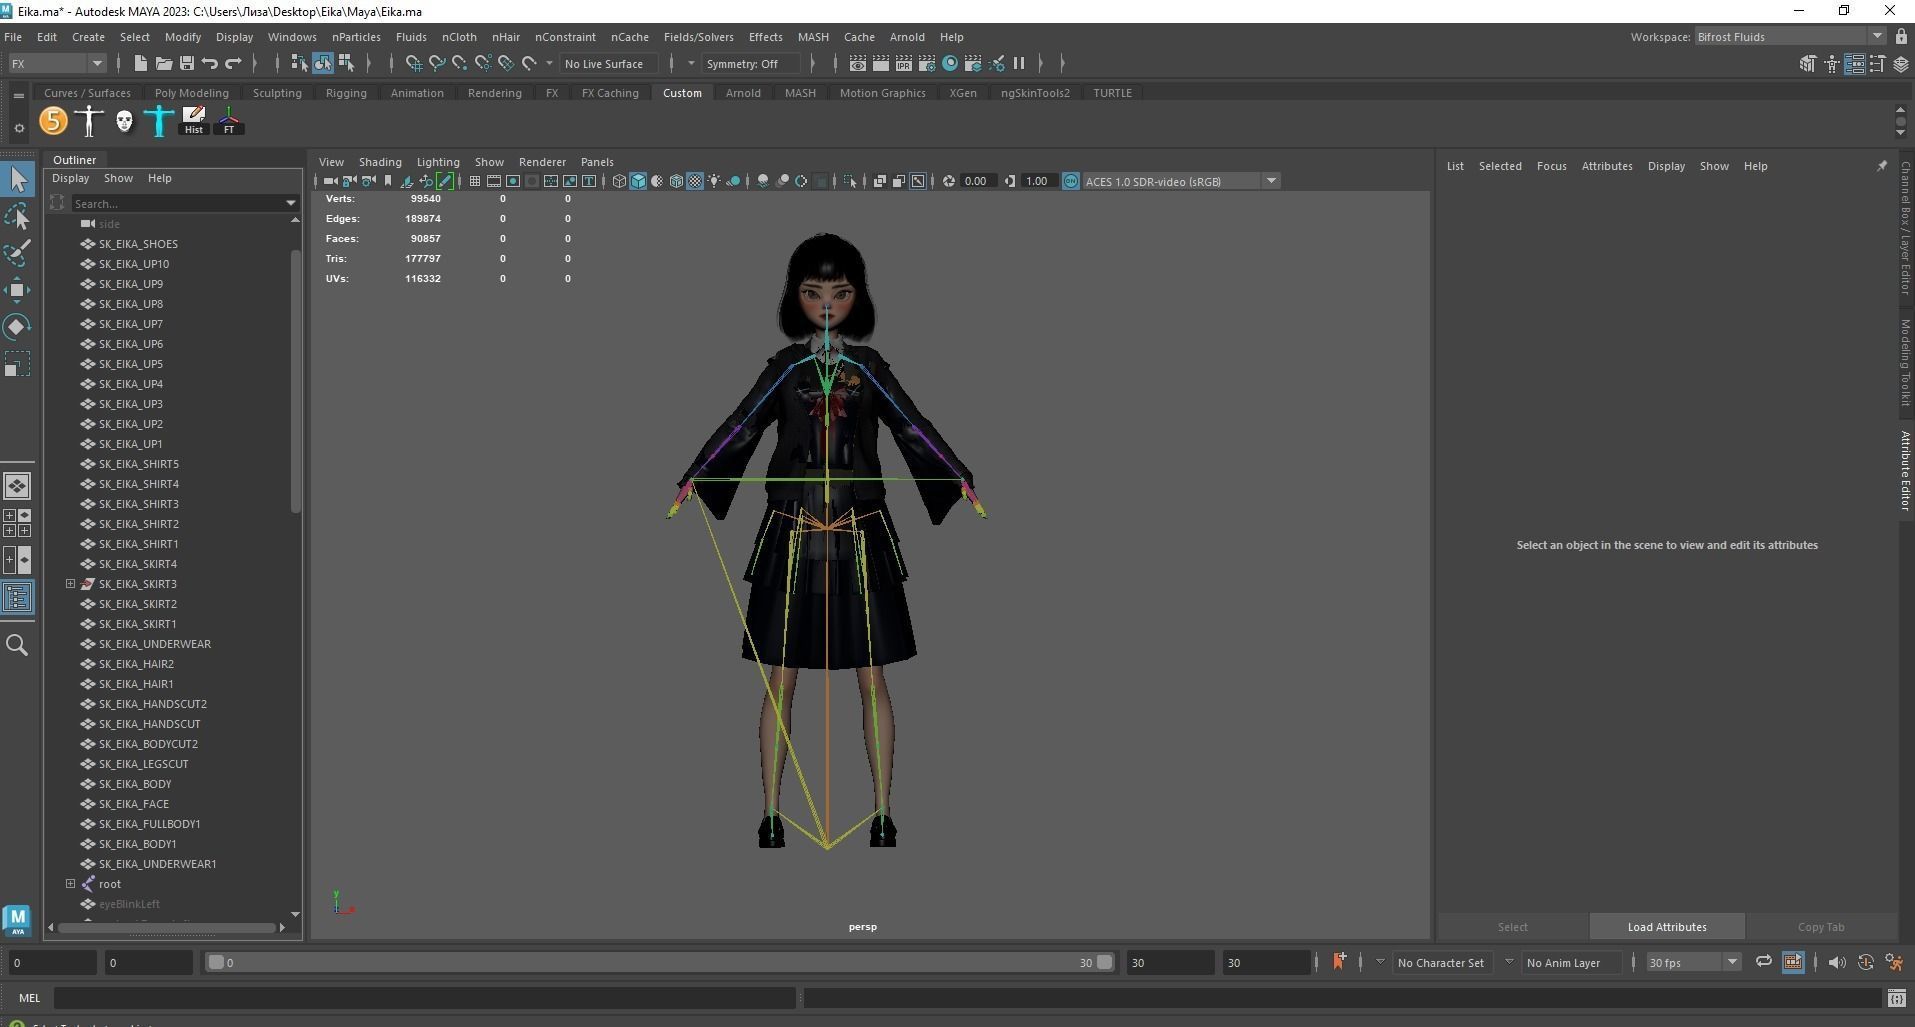This screenshot has height=1027, width=1915.
Task: Activate the Move tool
Action: (x=17, y=290)
